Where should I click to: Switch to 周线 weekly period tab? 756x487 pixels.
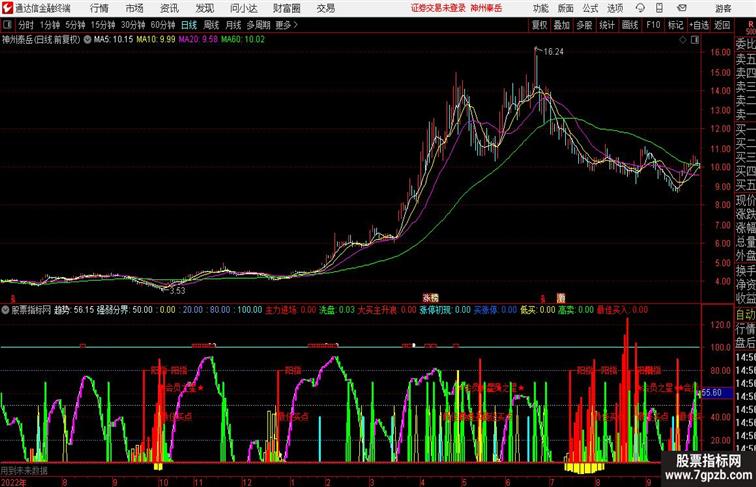211,25
